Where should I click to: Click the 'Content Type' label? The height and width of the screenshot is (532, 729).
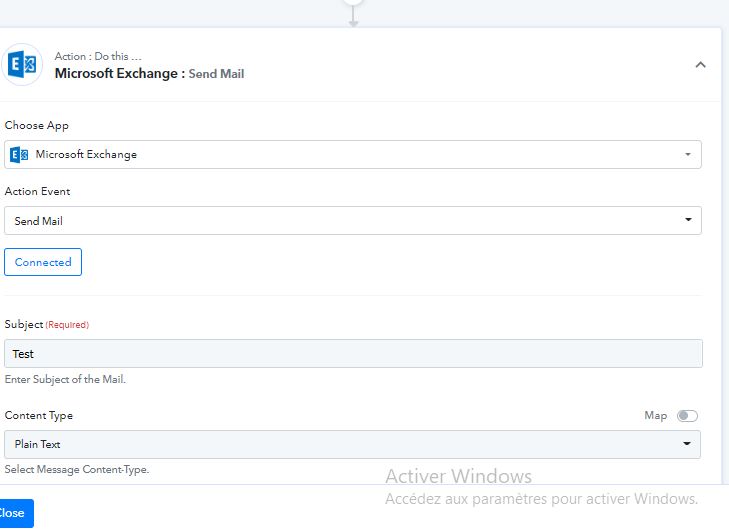click(39, 415)
